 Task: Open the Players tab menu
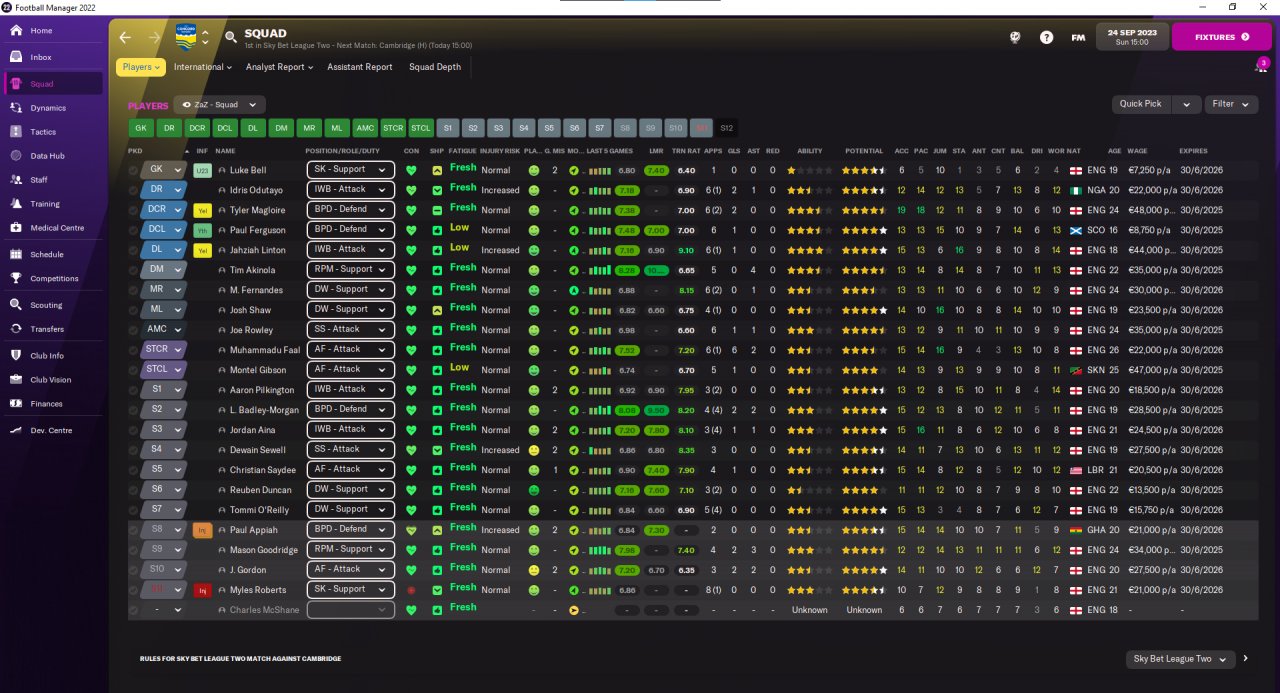141,67
